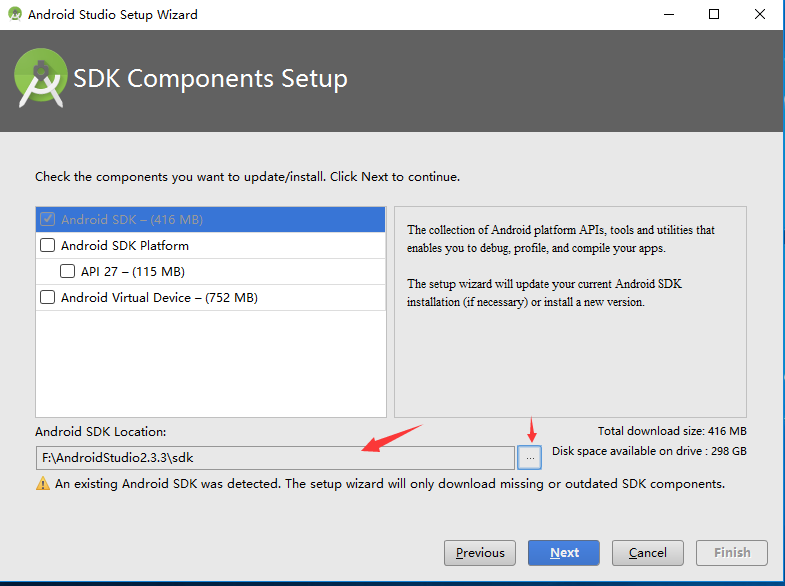This screenshot has height=586, width=785.
Task: Check the API 27 (115 MB) checkbox
Action: (68, 271)
